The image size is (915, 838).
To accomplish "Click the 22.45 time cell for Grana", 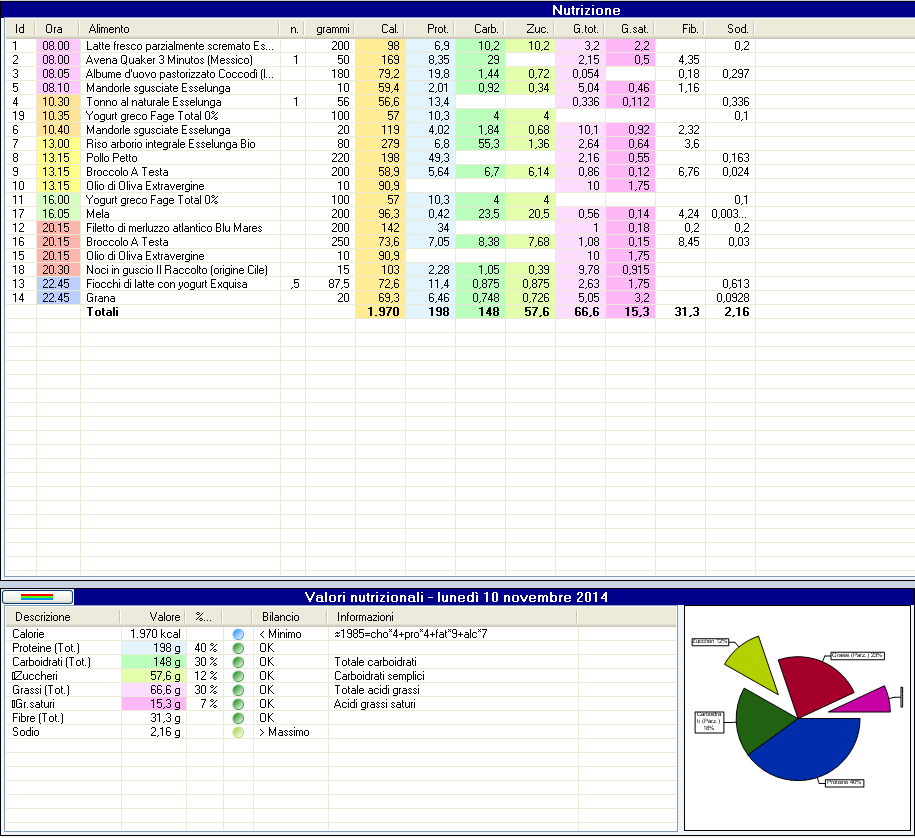I will pos(55,298).
